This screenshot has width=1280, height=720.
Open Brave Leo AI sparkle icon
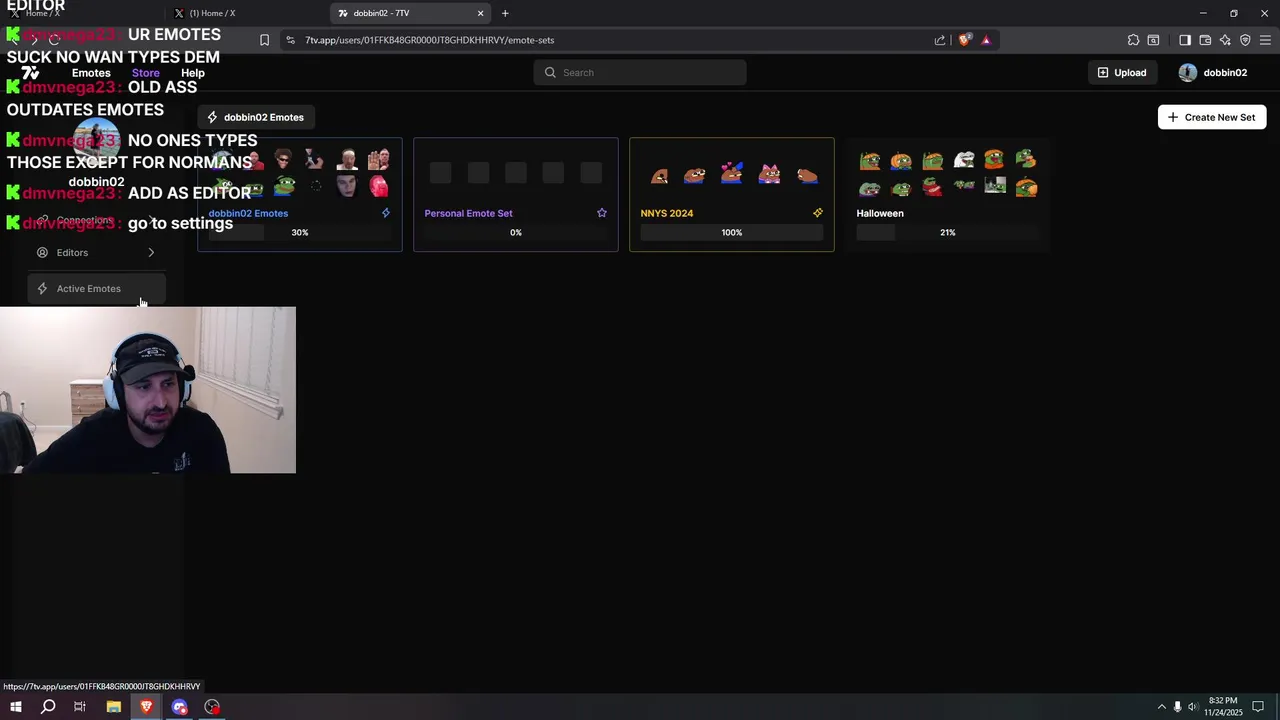1225,40
